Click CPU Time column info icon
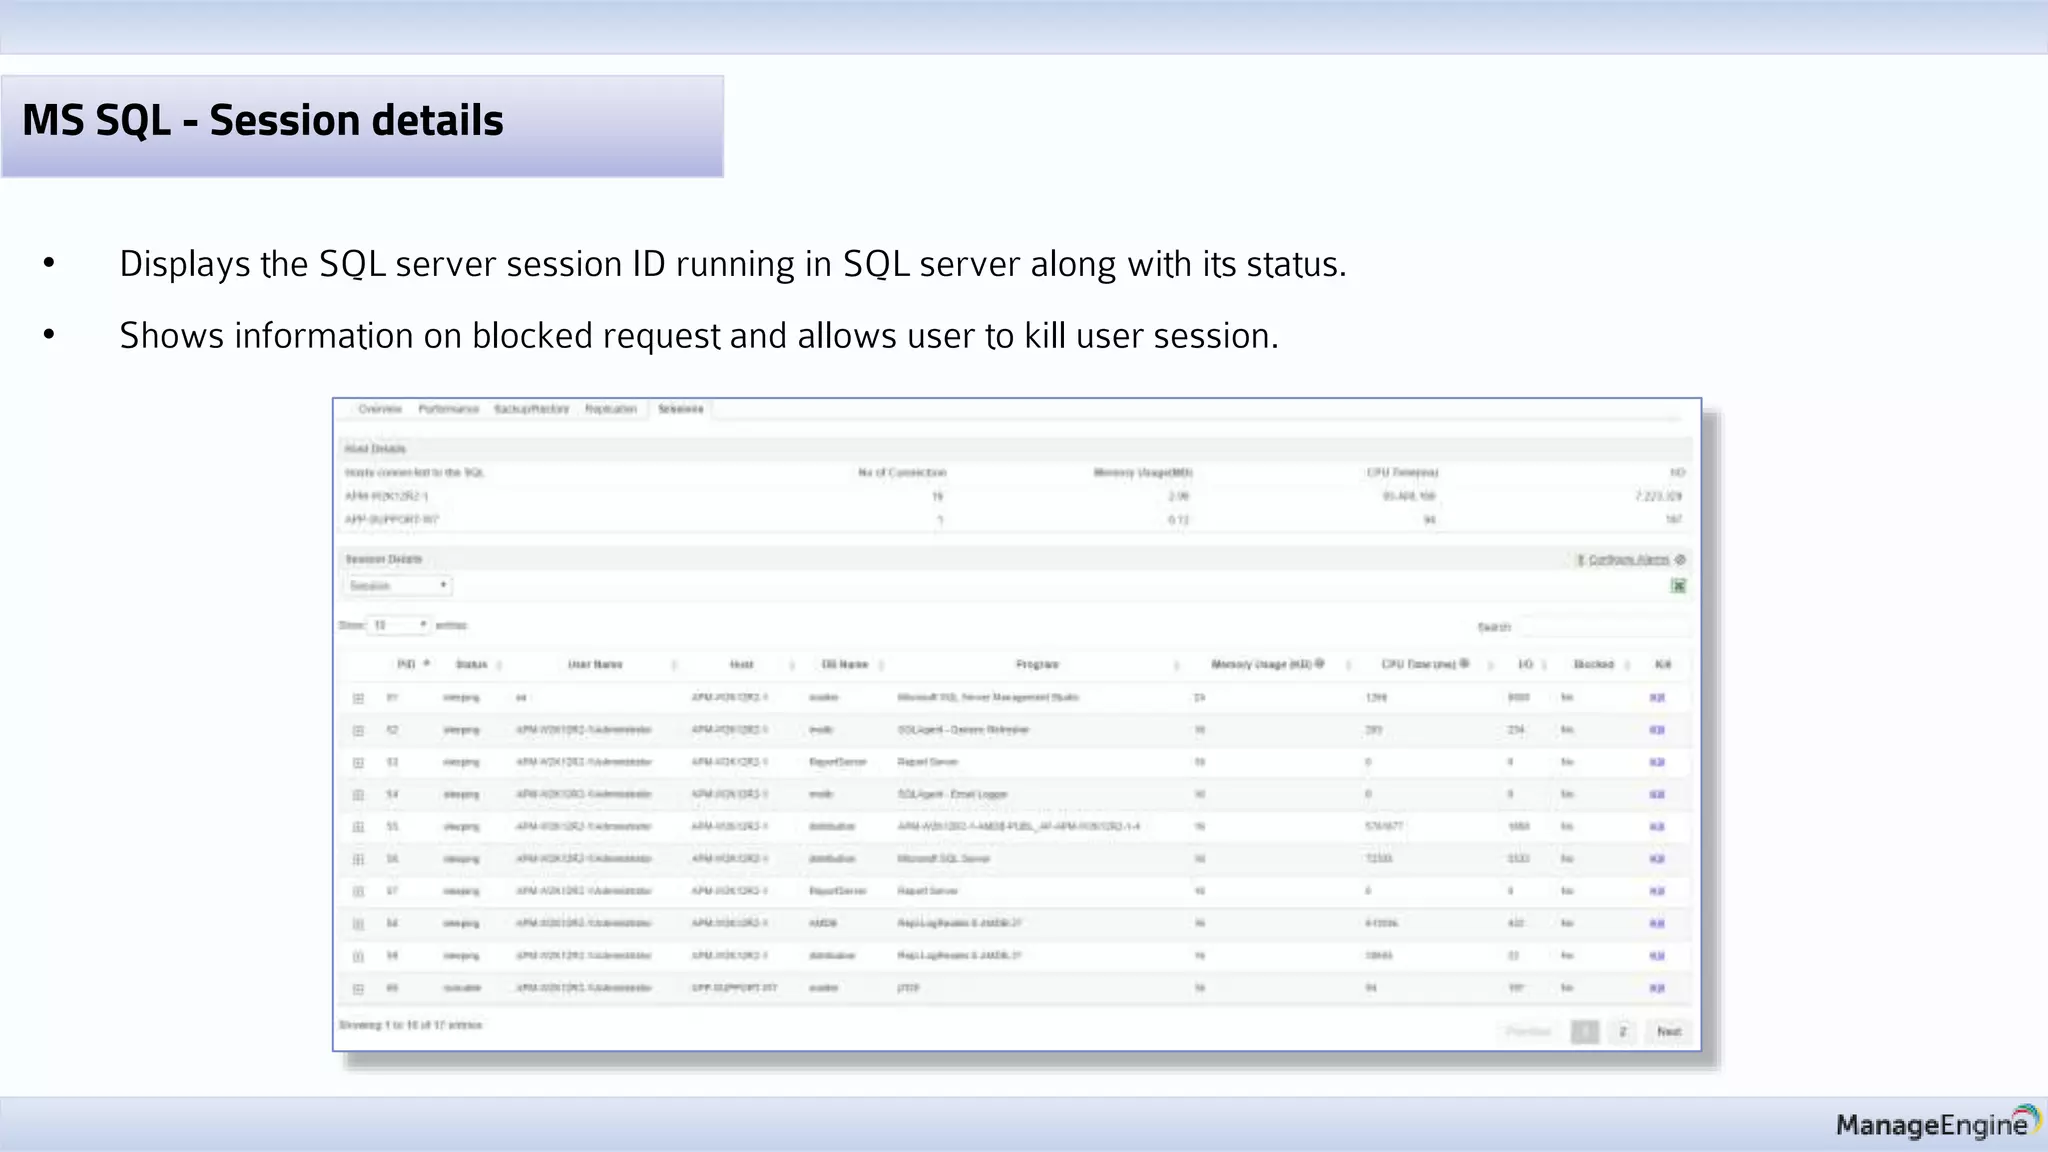The width and height of the screenshot is (2048, 1152). coord(1464,663)
